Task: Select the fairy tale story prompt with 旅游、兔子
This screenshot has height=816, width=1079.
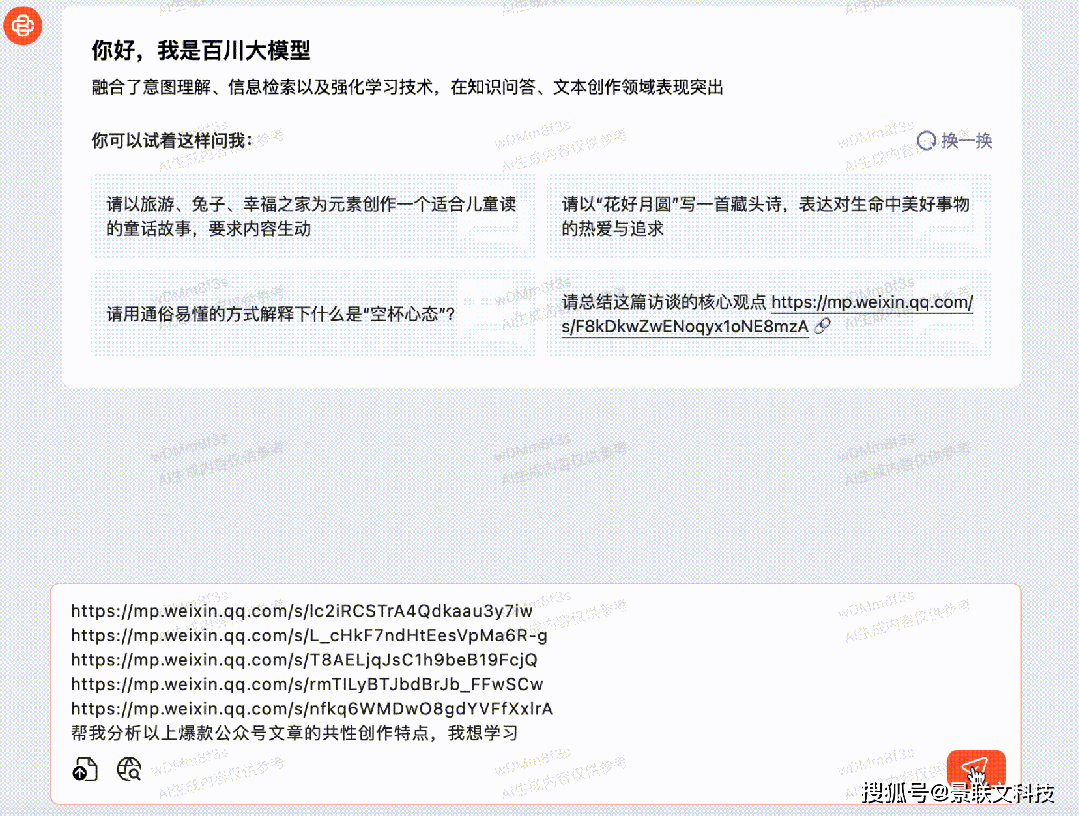Action: click(x=314, y=216)
